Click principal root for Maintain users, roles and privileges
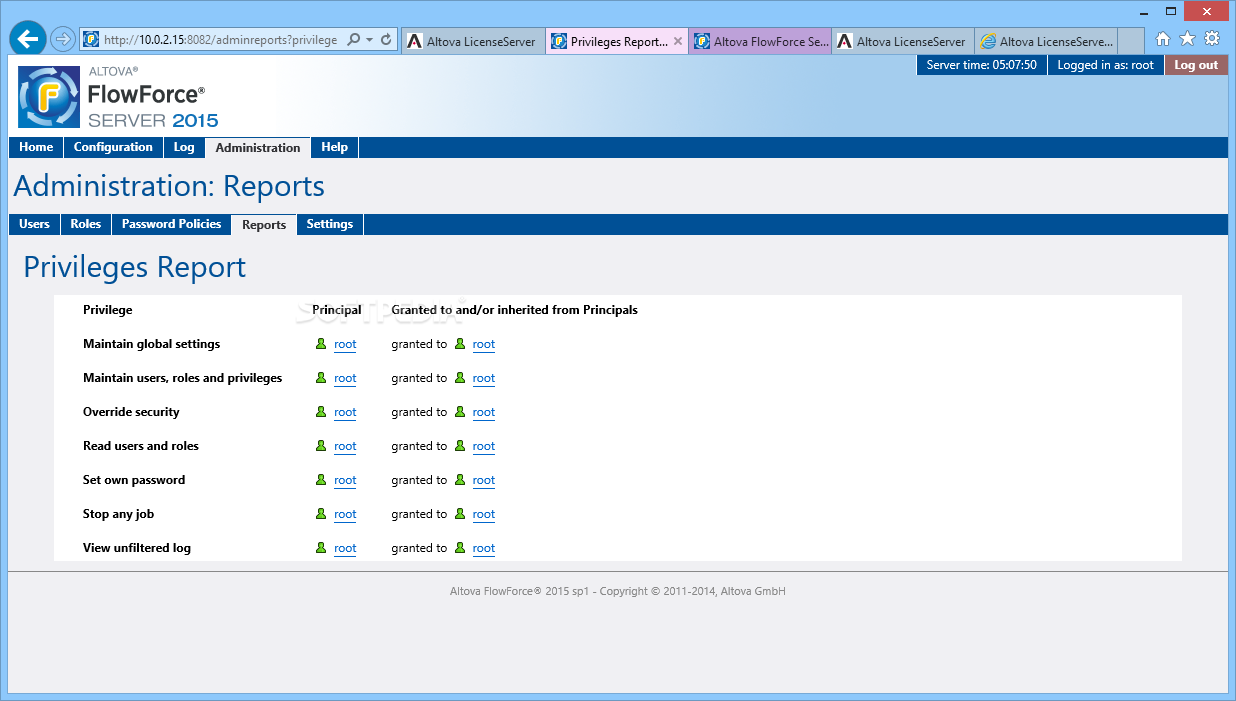 (345, 378)
